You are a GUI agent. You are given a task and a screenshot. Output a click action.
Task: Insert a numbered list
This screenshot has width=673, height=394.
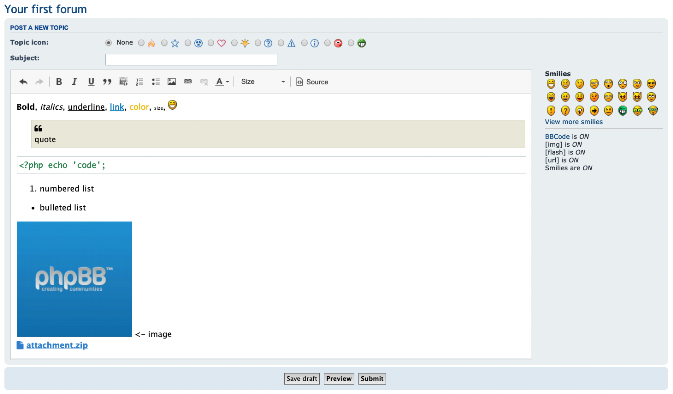point(139,82)
